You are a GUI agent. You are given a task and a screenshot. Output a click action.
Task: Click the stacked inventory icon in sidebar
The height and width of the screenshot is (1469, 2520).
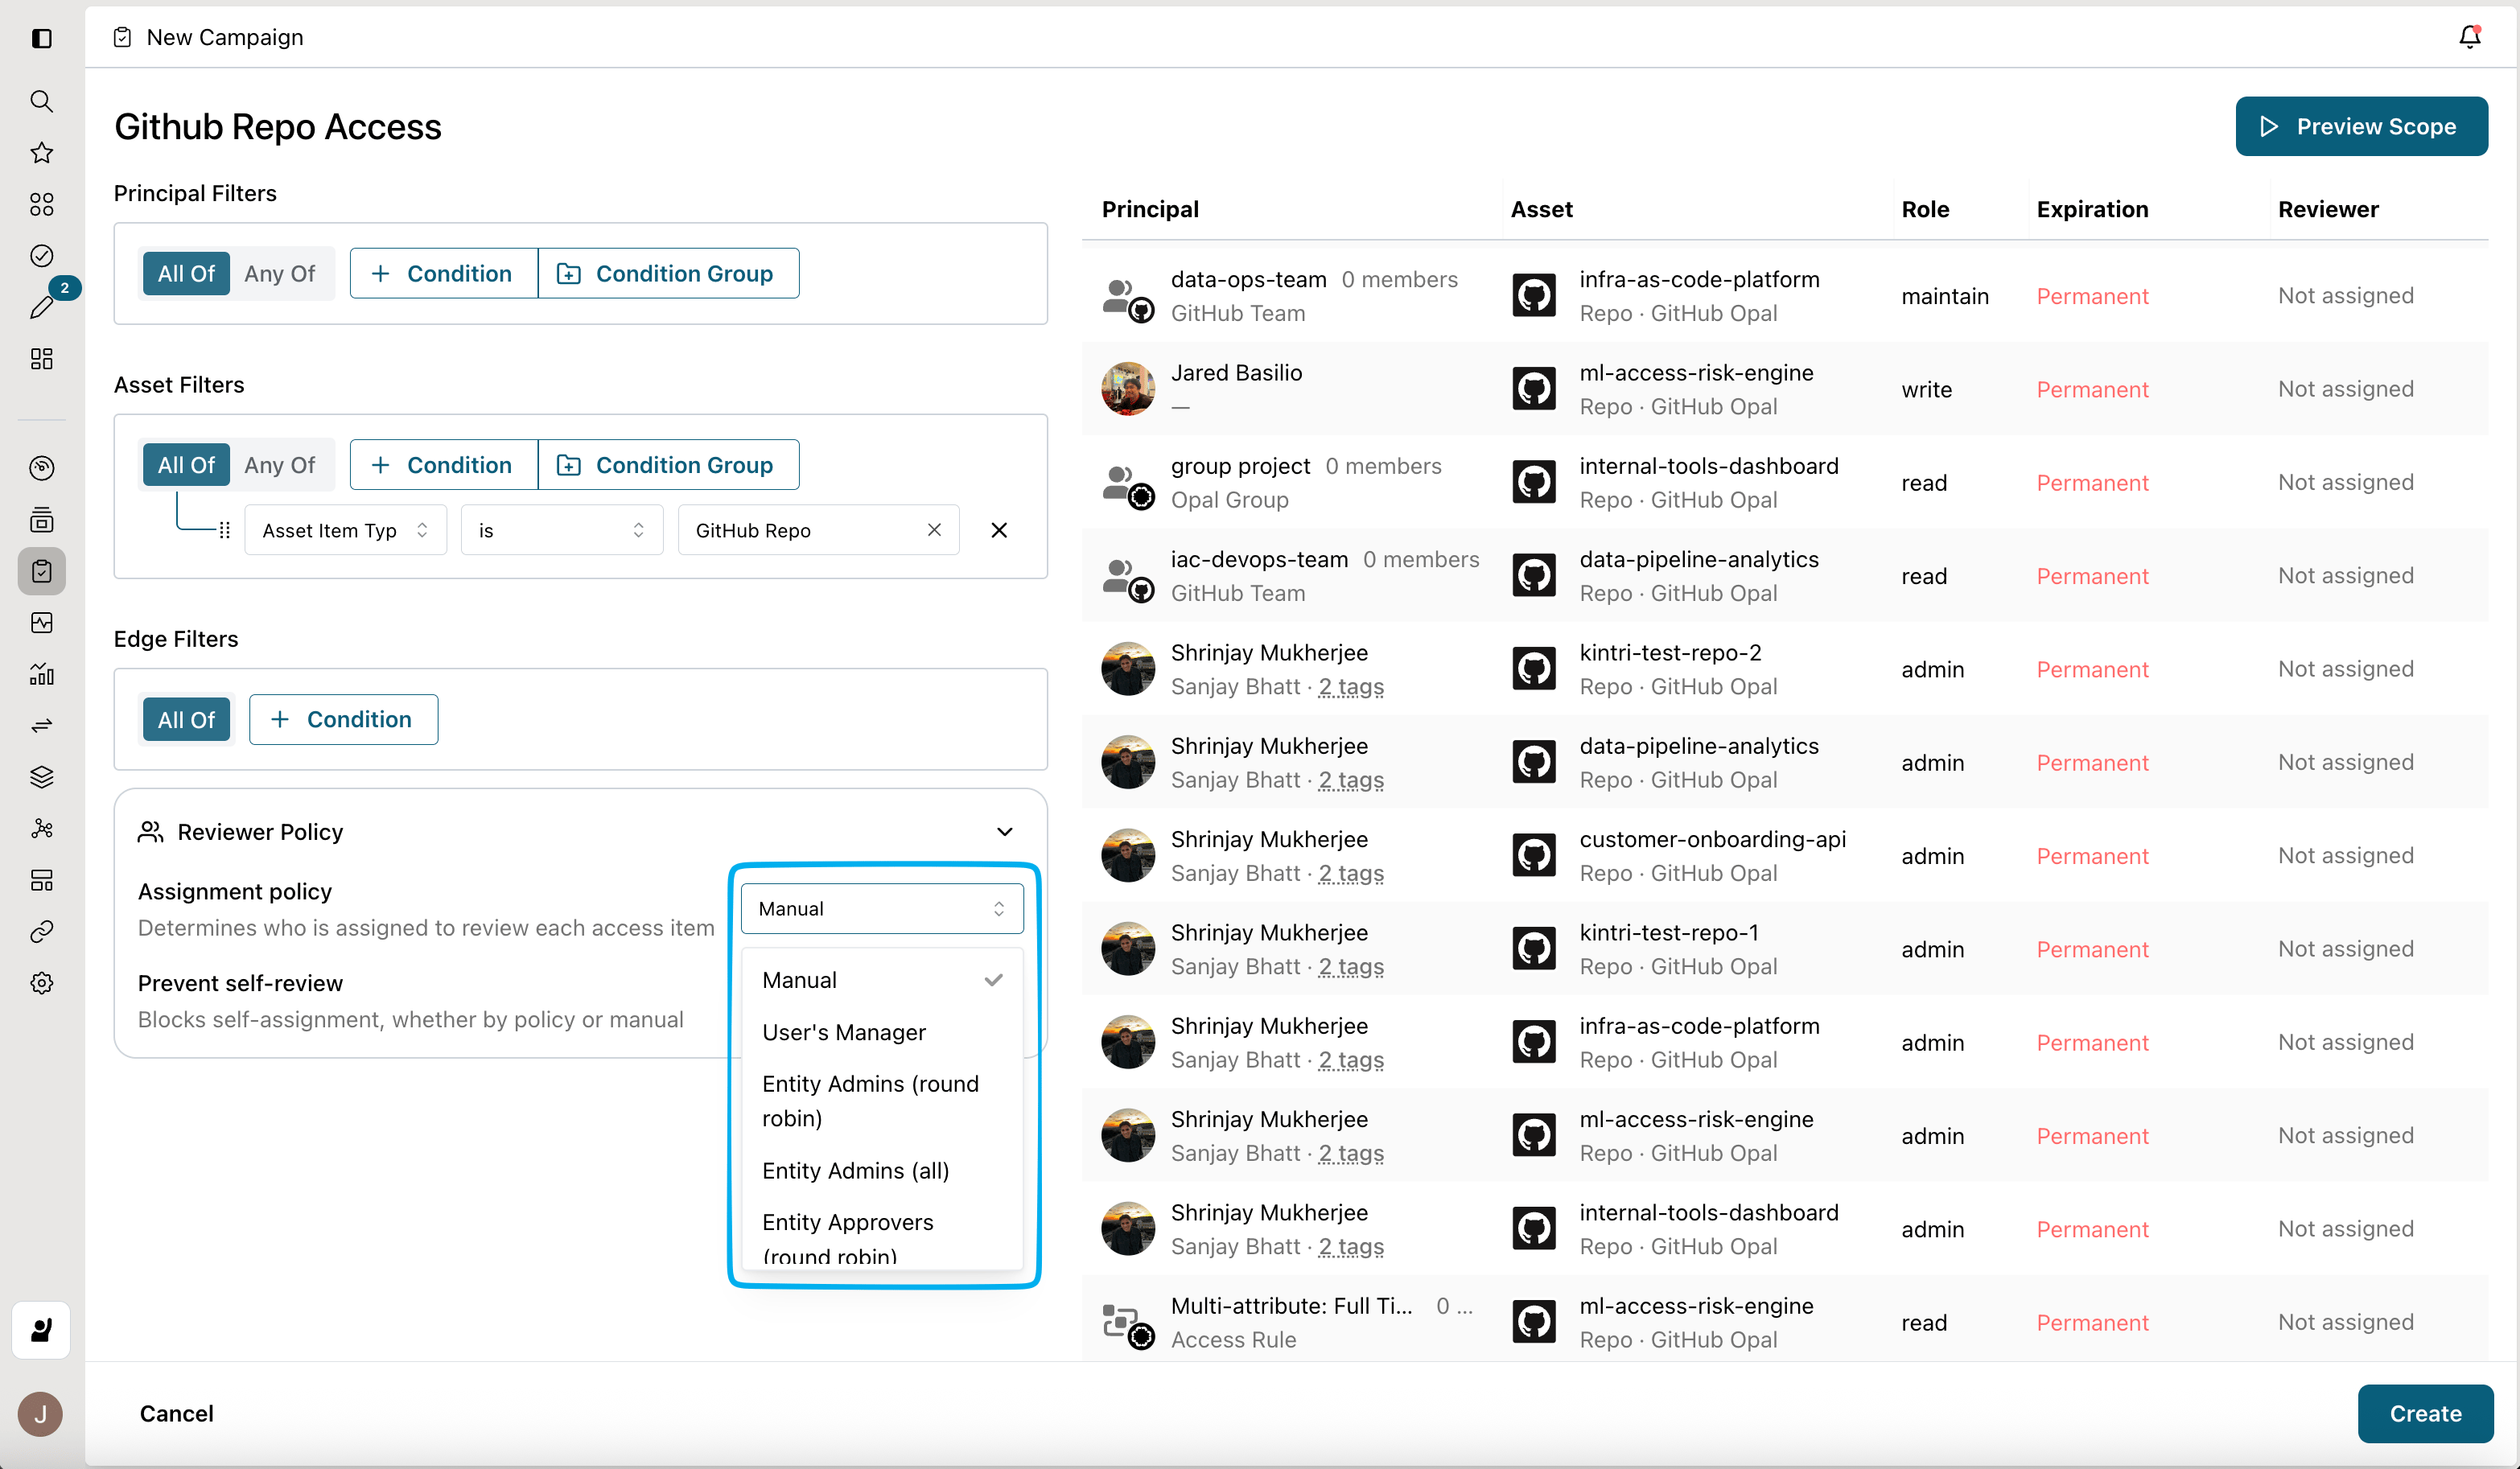(x=41, y=520)
